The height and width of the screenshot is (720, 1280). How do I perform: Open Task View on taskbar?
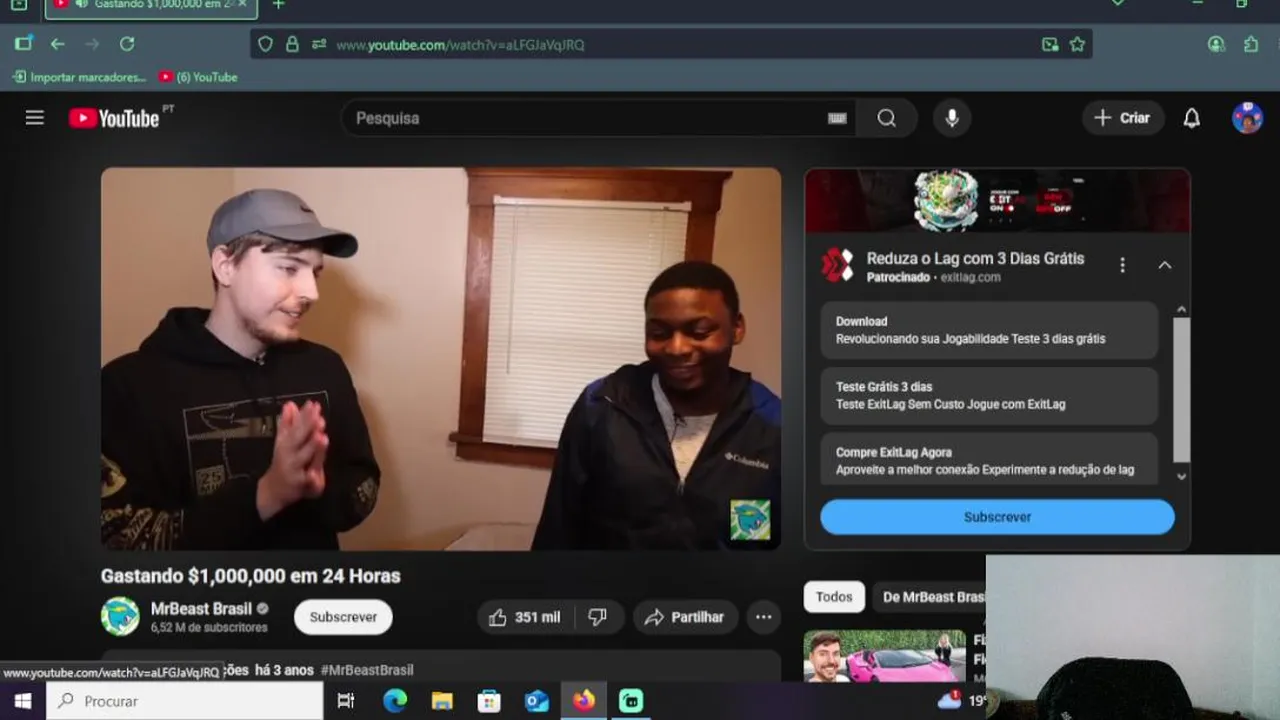click(346, 701)
